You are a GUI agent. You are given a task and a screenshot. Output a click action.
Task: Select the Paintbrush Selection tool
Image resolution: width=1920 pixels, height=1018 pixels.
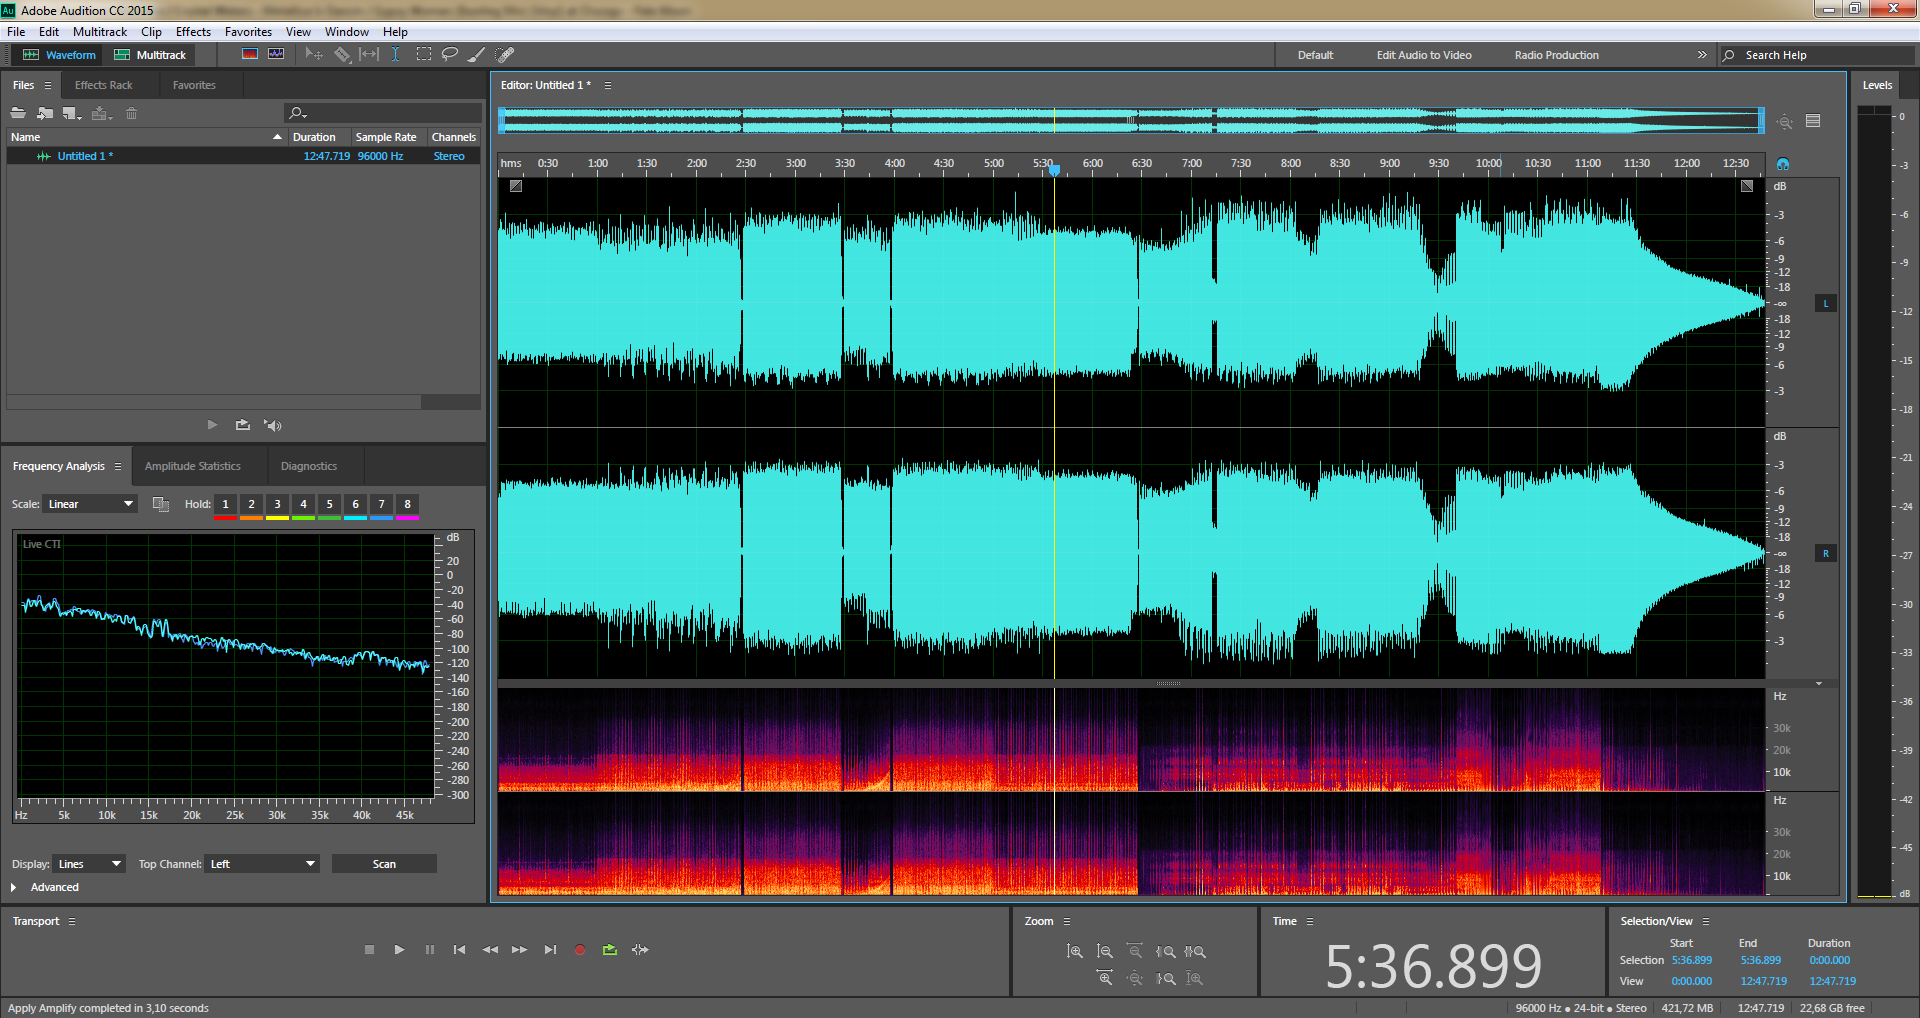coord(477,55)
